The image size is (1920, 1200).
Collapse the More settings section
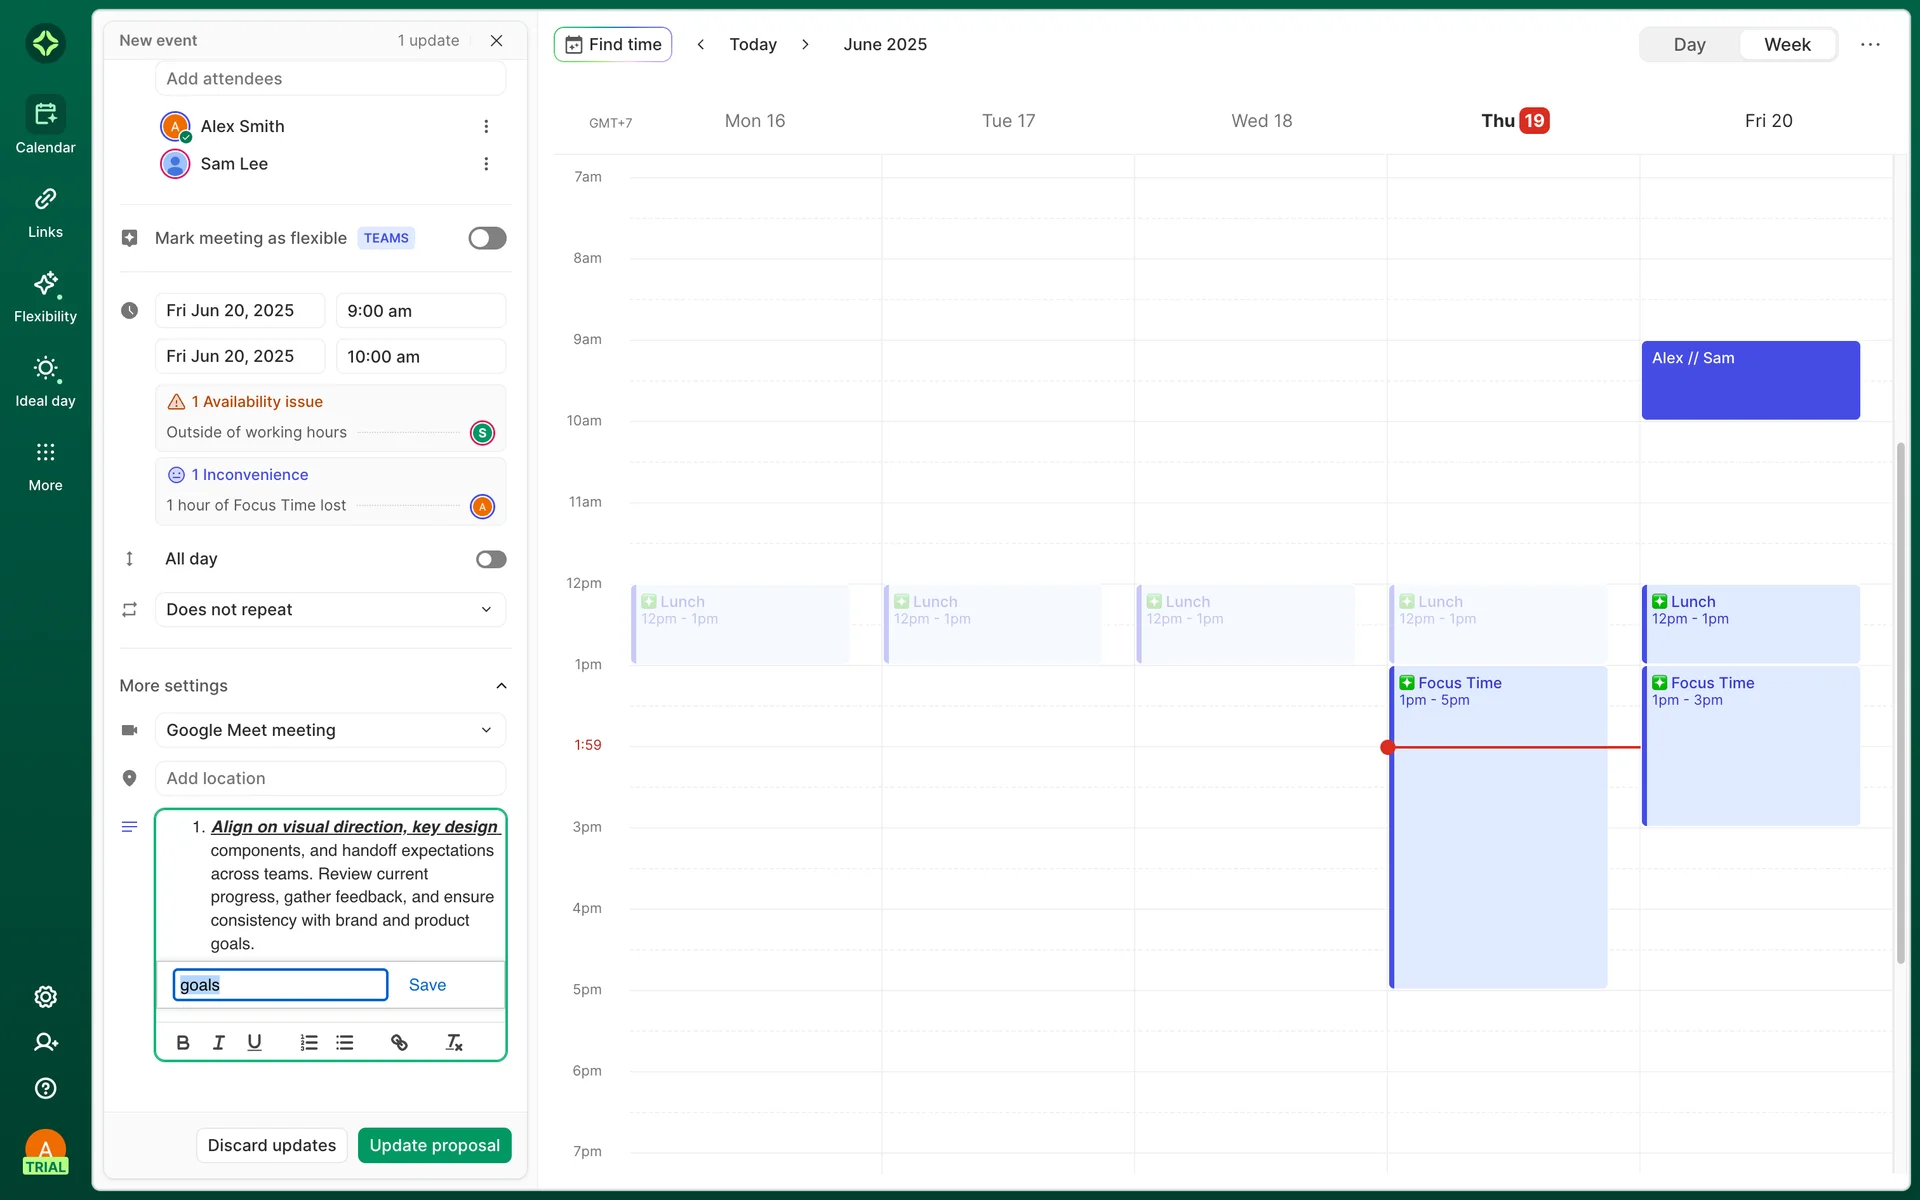(501, 686)
